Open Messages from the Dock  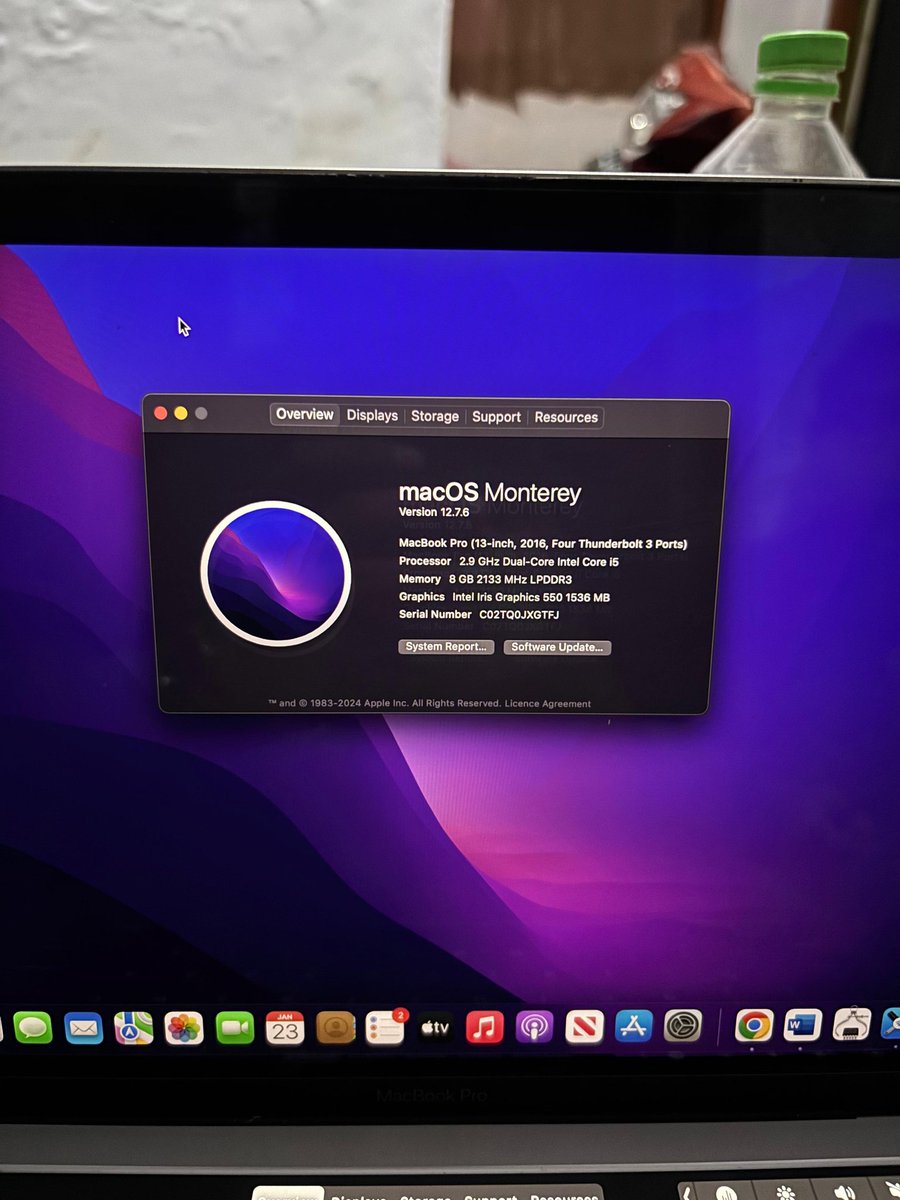pyautogui.click(x=33, y=1028)
